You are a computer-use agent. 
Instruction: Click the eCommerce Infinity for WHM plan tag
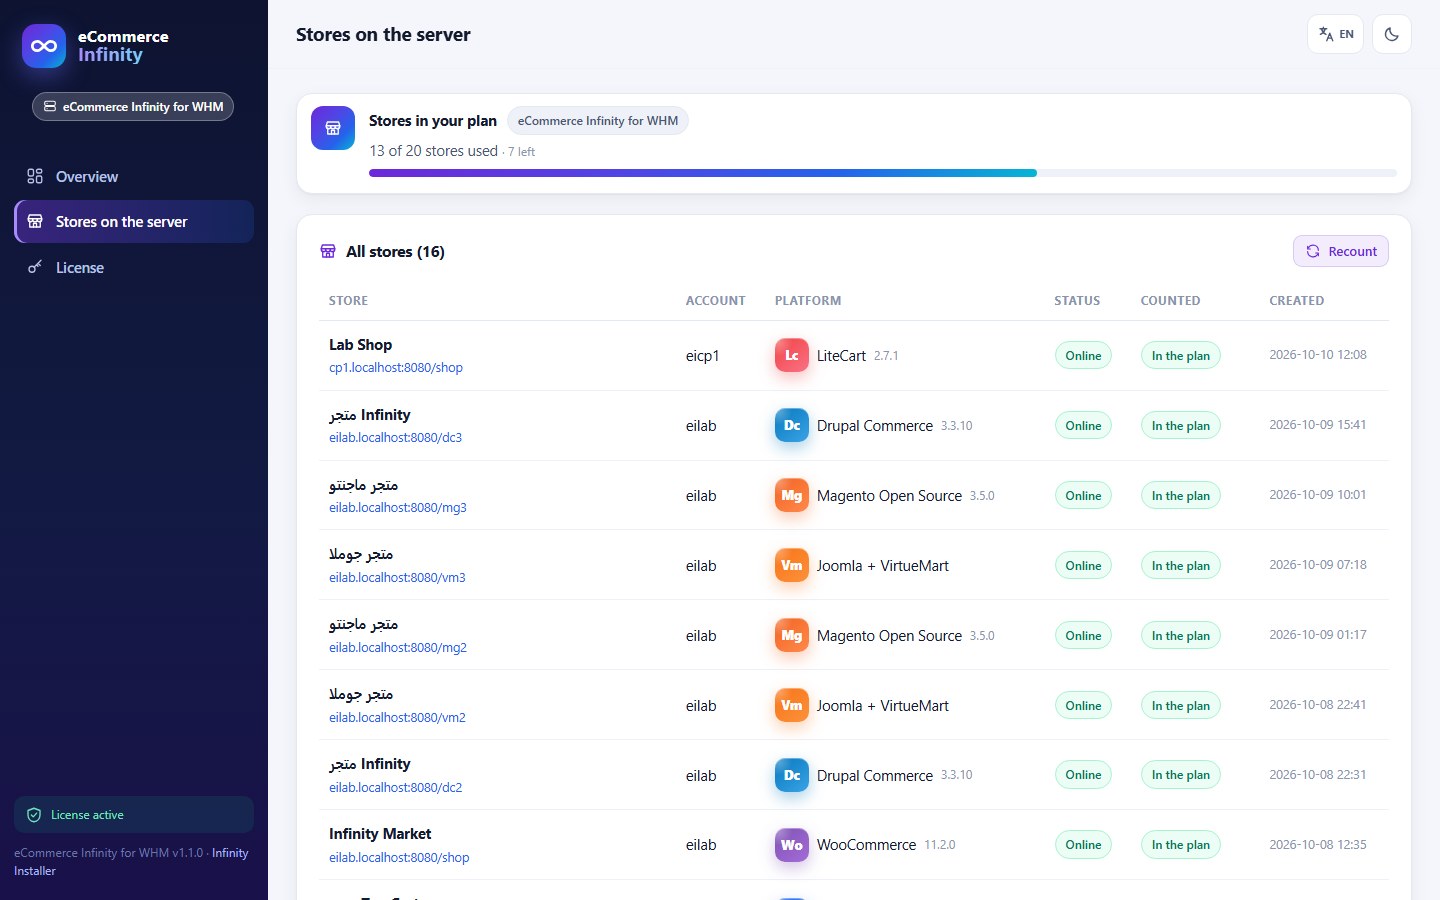point(598,121)
